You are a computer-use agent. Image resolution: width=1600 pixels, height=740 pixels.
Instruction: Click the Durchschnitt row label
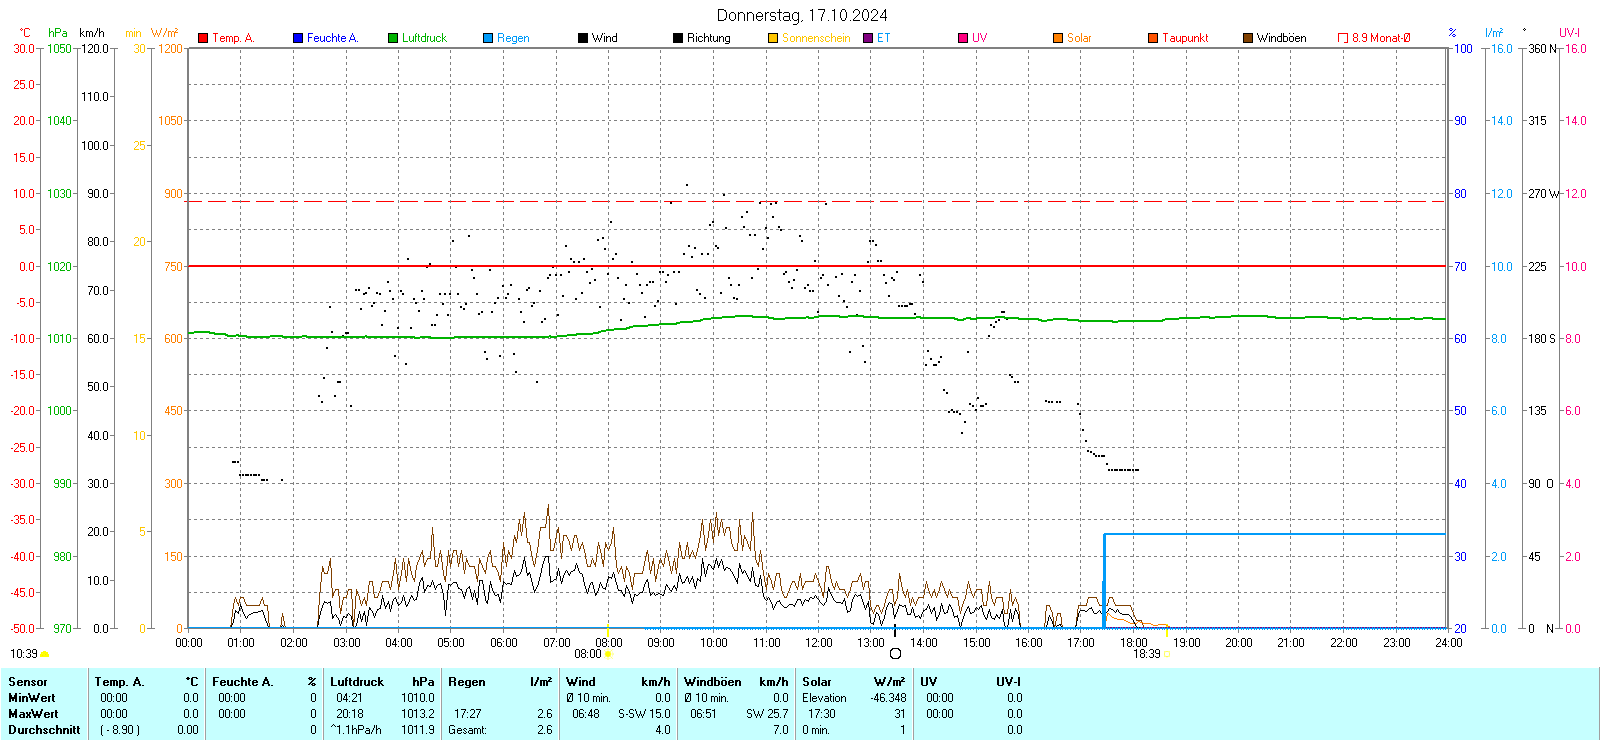(44, 730)
